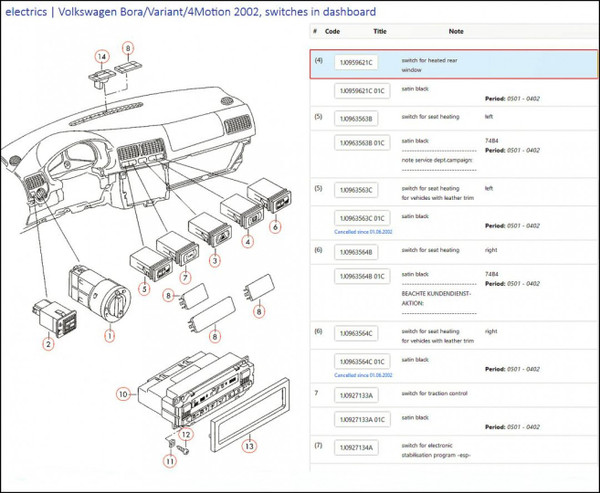Image resolution: width=600 pixels, height=493 pixels.
Task: Select part code 1J0927133A for traction control
Action: [356, 394]
